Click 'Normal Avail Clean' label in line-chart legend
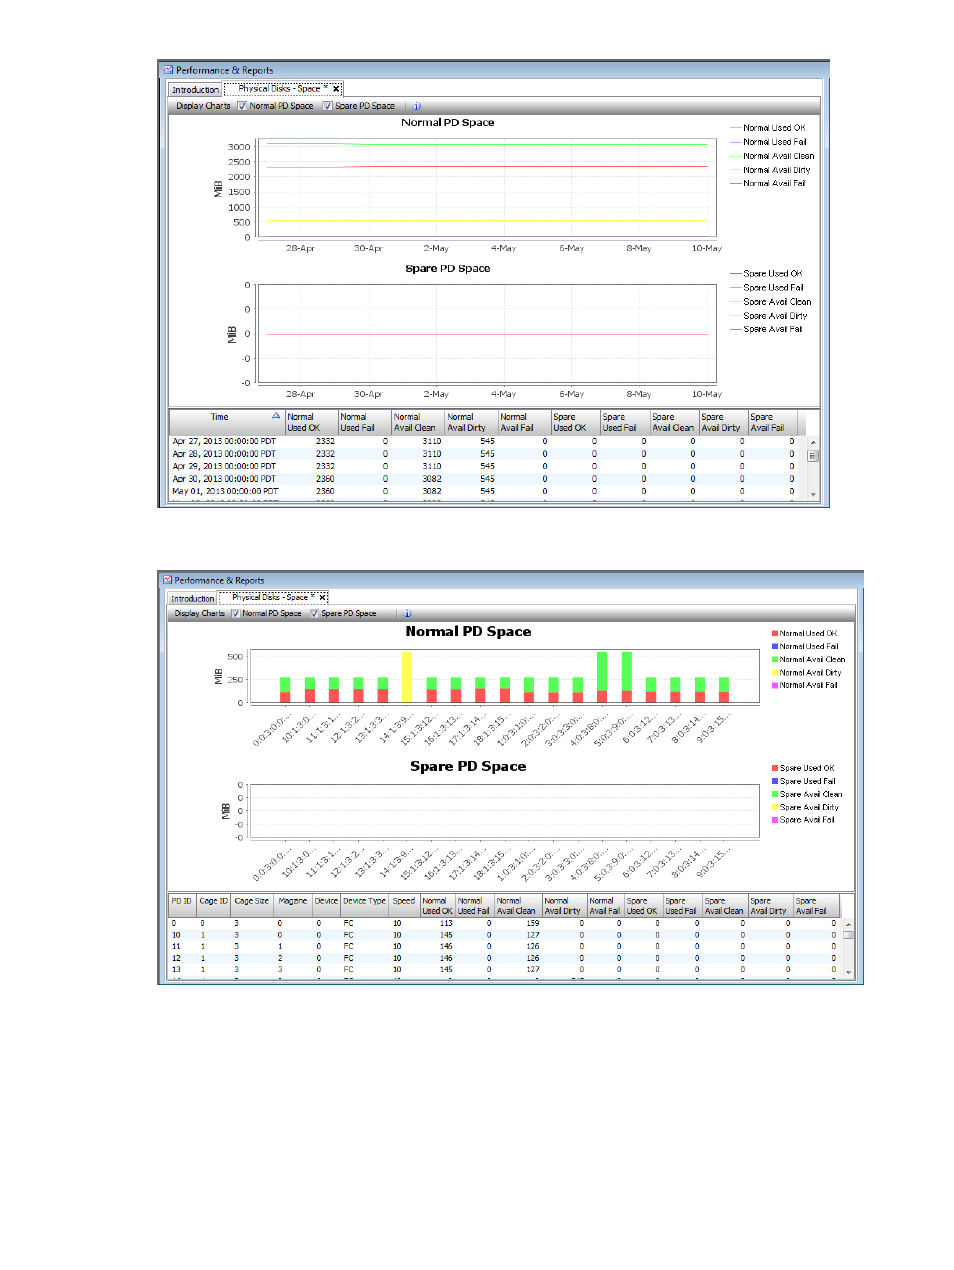 pos(779,156)
